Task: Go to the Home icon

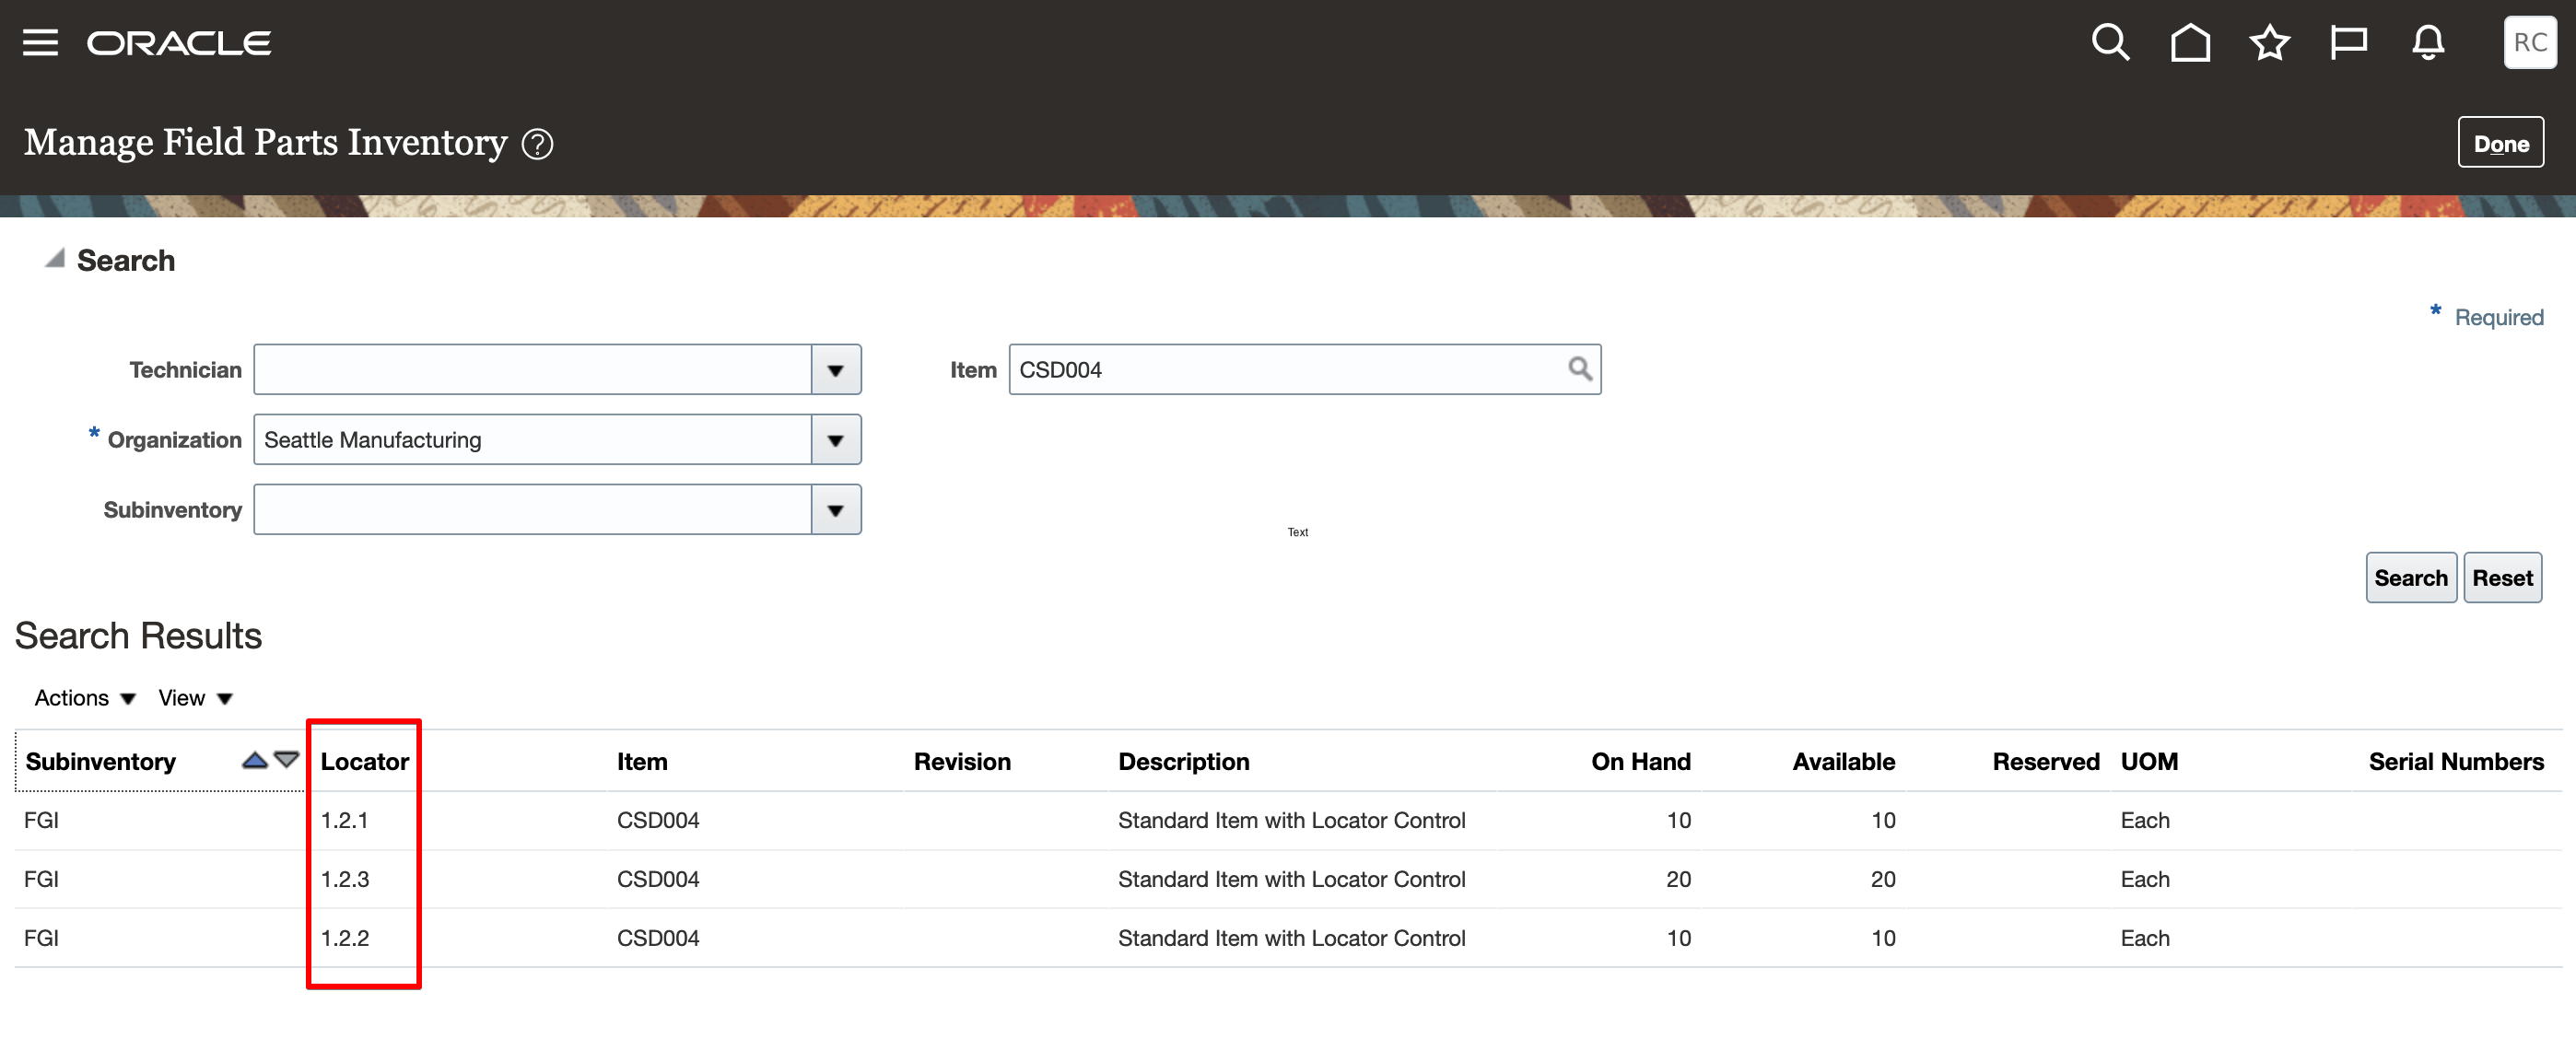Action: coord(2189,43)
